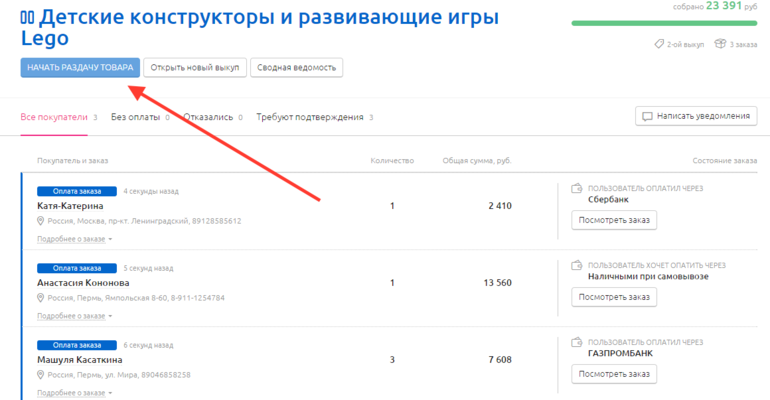Image resolution: width=770 pixels, height=400 pixels.
Task: Open the Сводная ведомость report
Action: [296, 67]
